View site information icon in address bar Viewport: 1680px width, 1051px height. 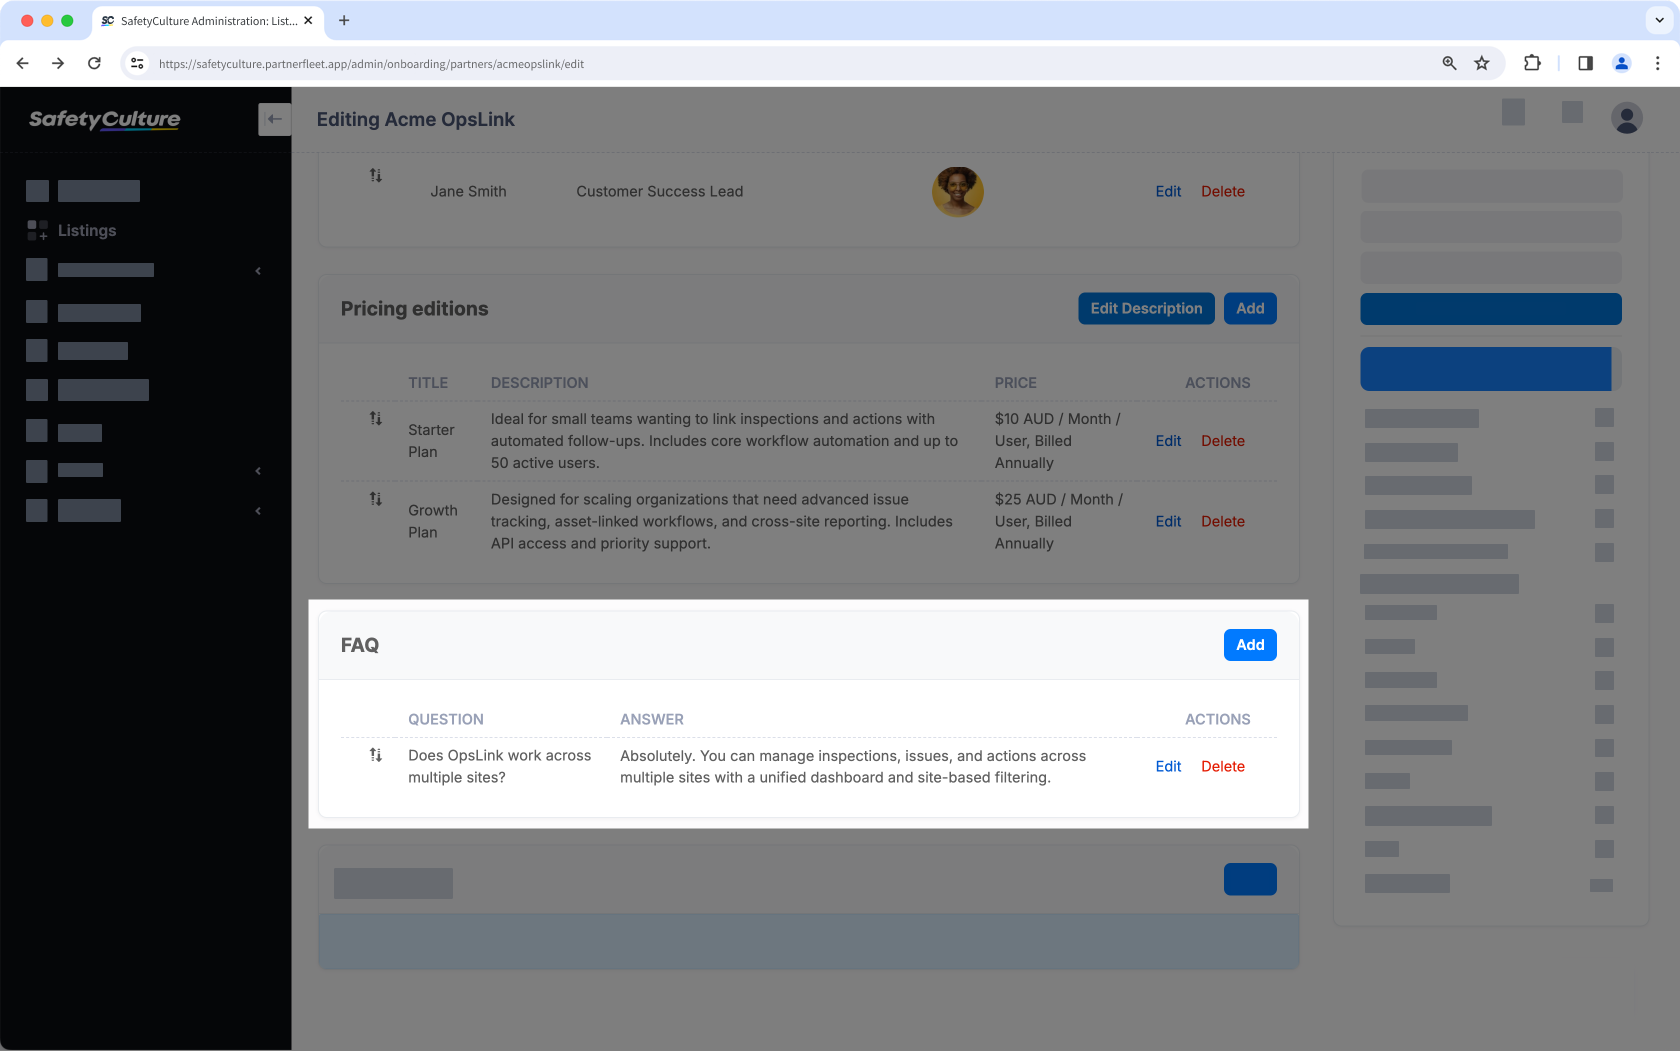(138, 63)
